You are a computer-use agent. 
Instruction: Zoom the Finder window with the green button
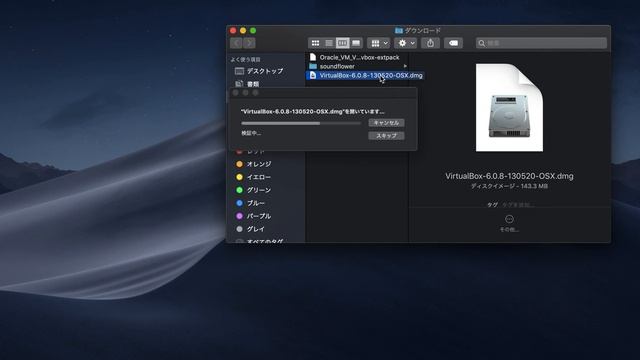click(x=253, y=31)
